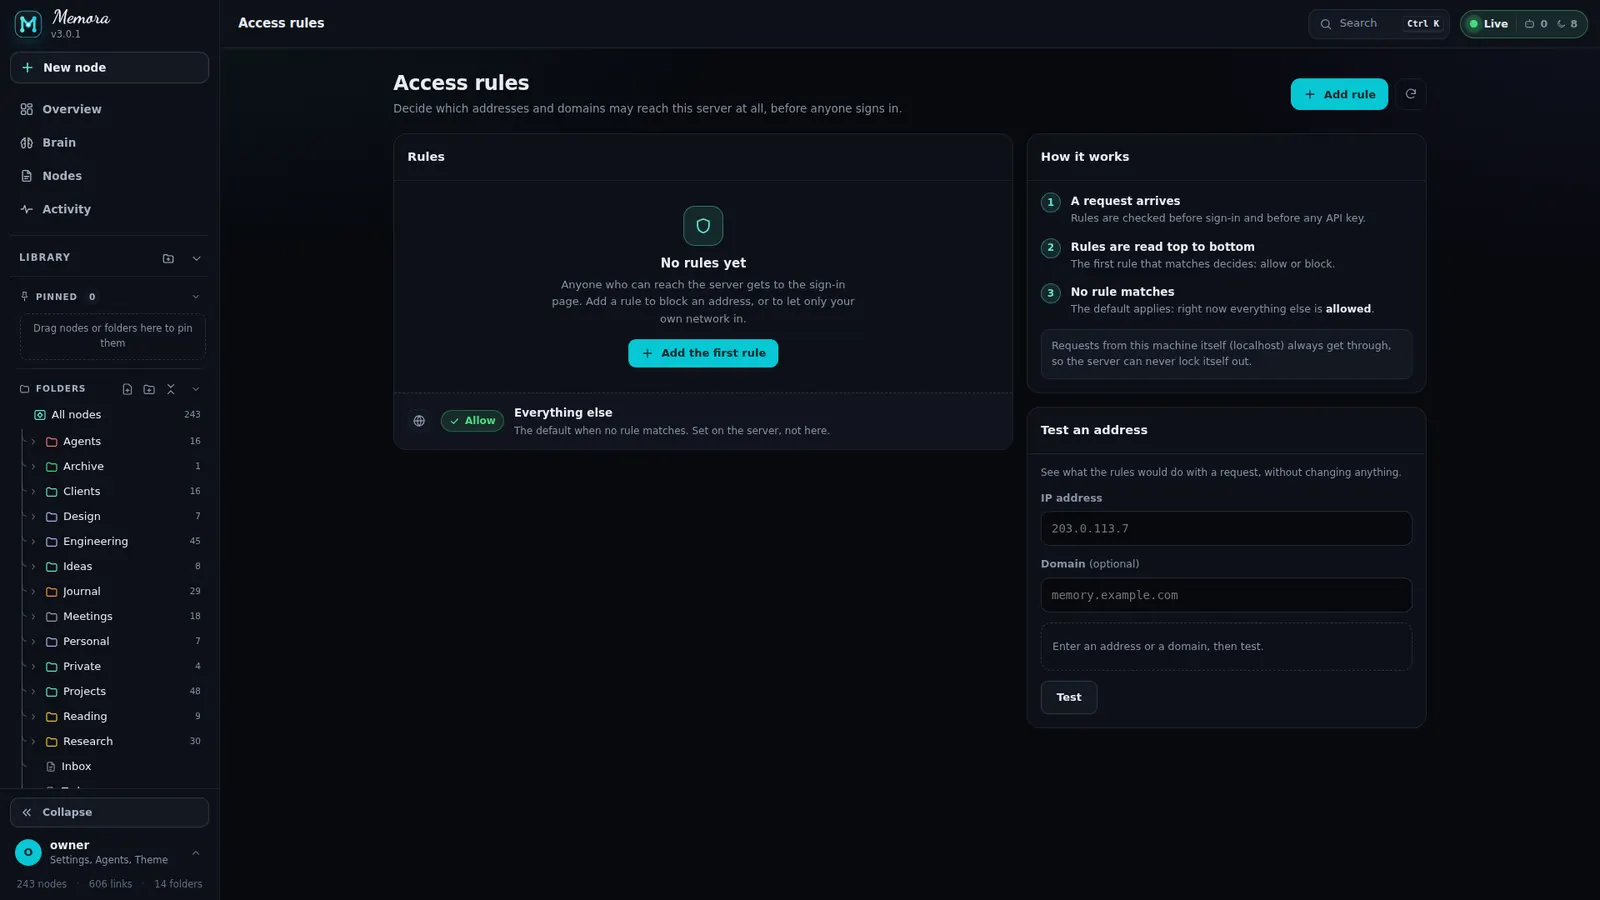This screenshot has width=1600, height=900.
Task: Click the new node icon in FOLDERS header
Action: [x=127, y=389]
